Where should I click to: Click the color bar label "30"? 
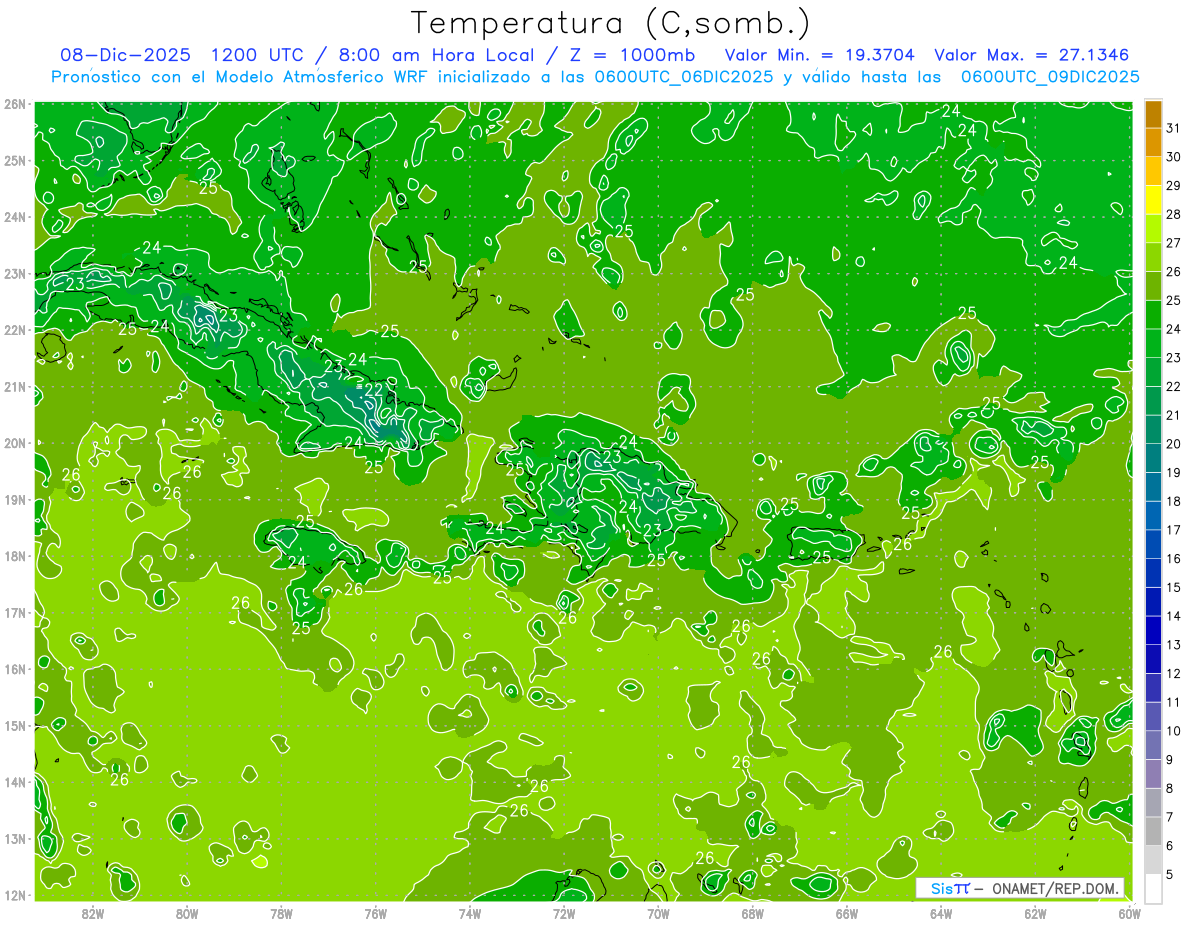tap(1173, 157)
